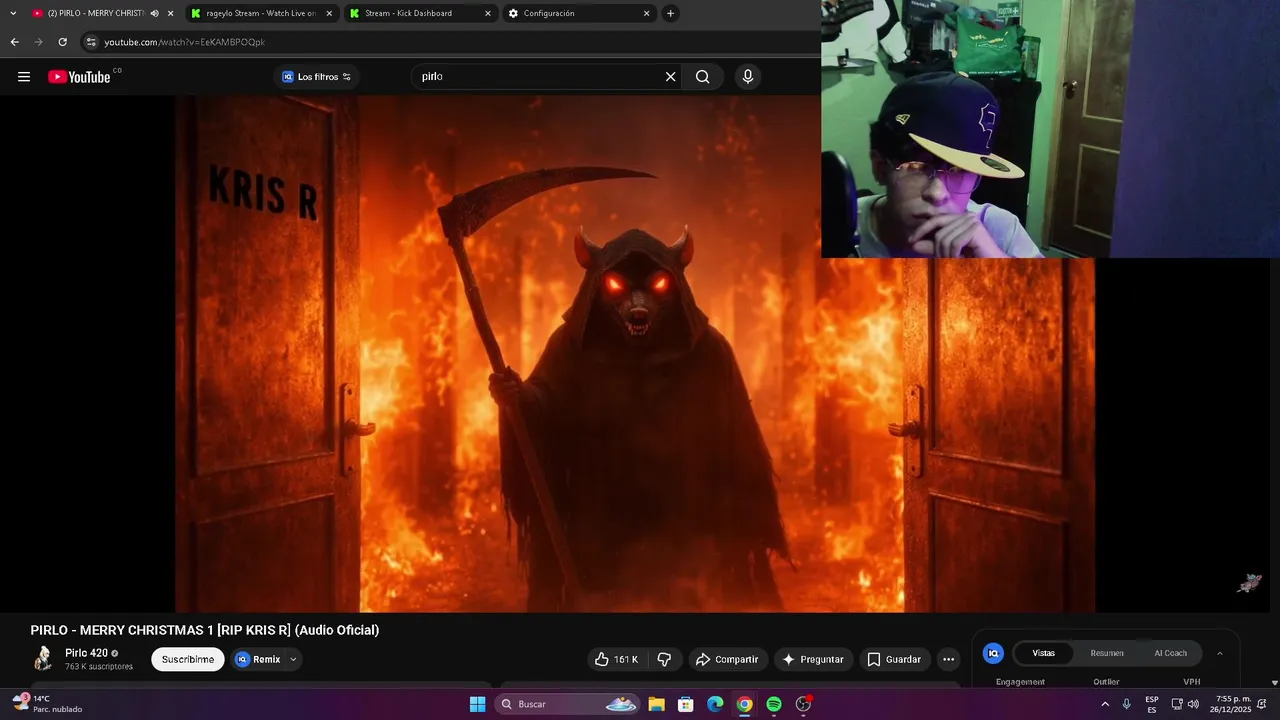Open the tab search dropdown arrow
This screenshot has width=1280, height=720.
point(13,13)
